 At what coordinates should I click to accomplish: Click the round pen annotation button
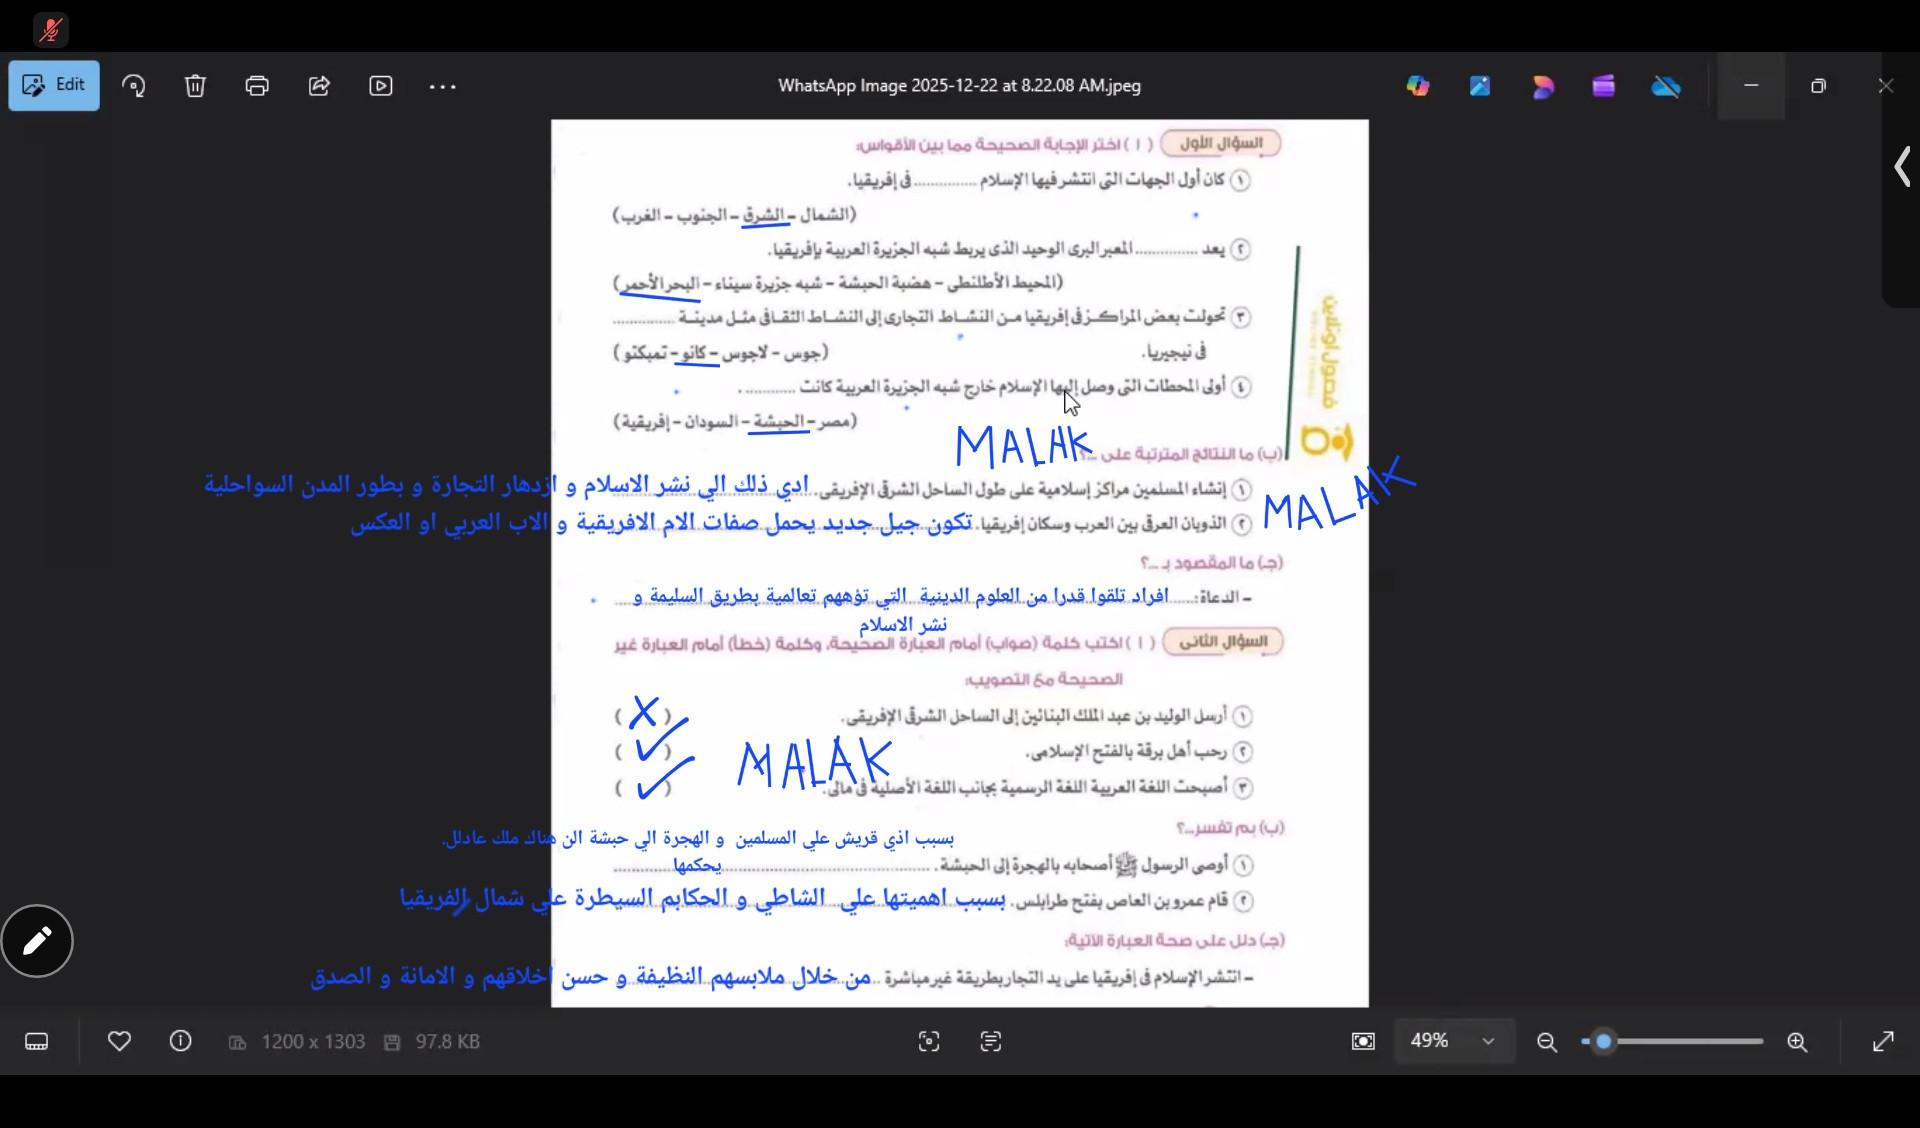(37, 941)
